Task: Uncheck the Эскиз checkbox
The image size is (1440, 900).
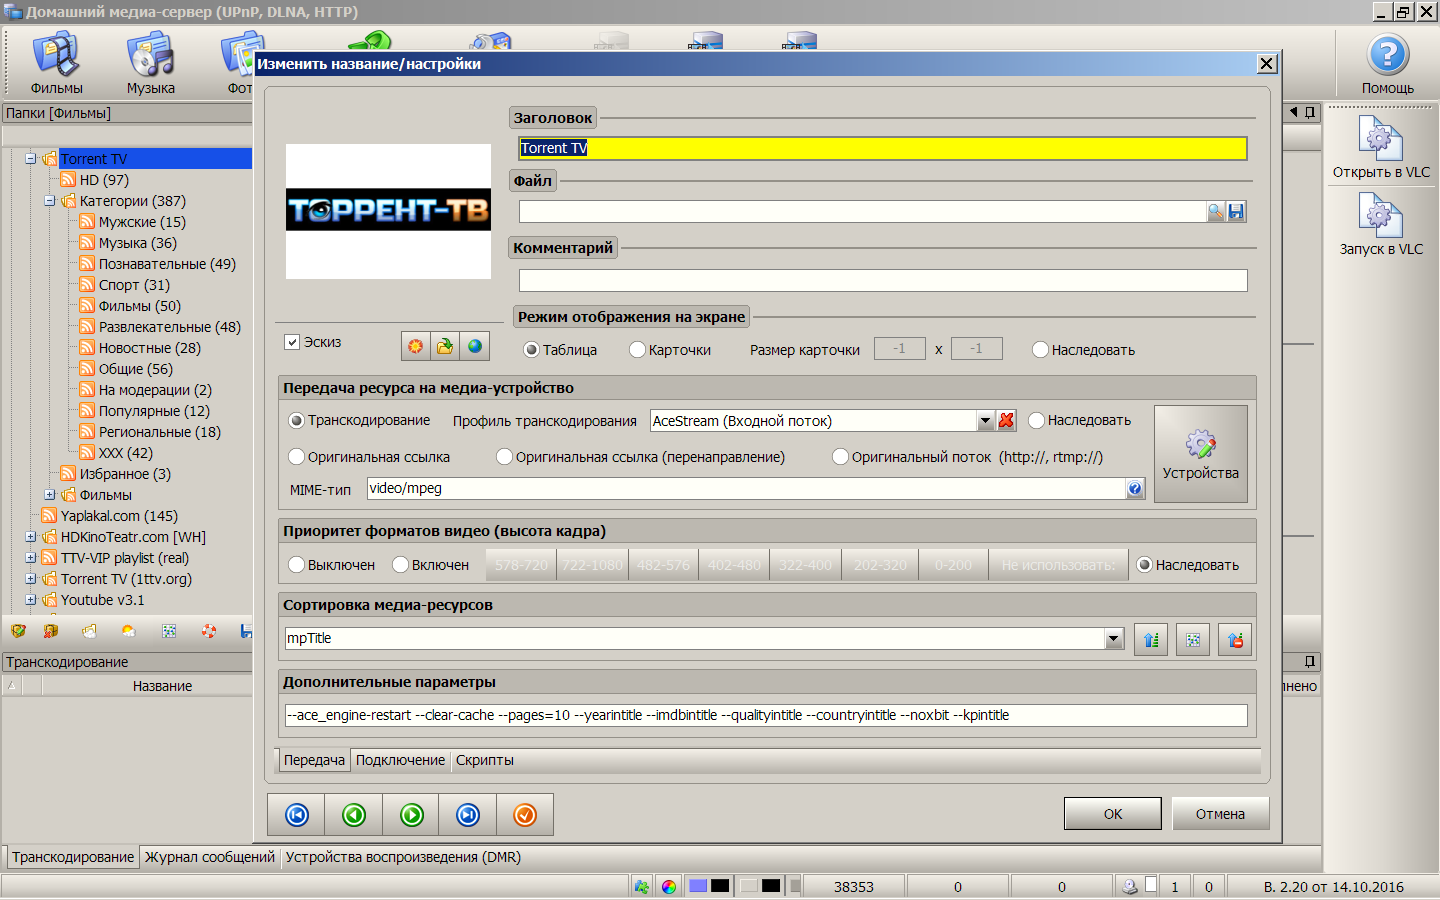Action: click(x=292, y=342)
